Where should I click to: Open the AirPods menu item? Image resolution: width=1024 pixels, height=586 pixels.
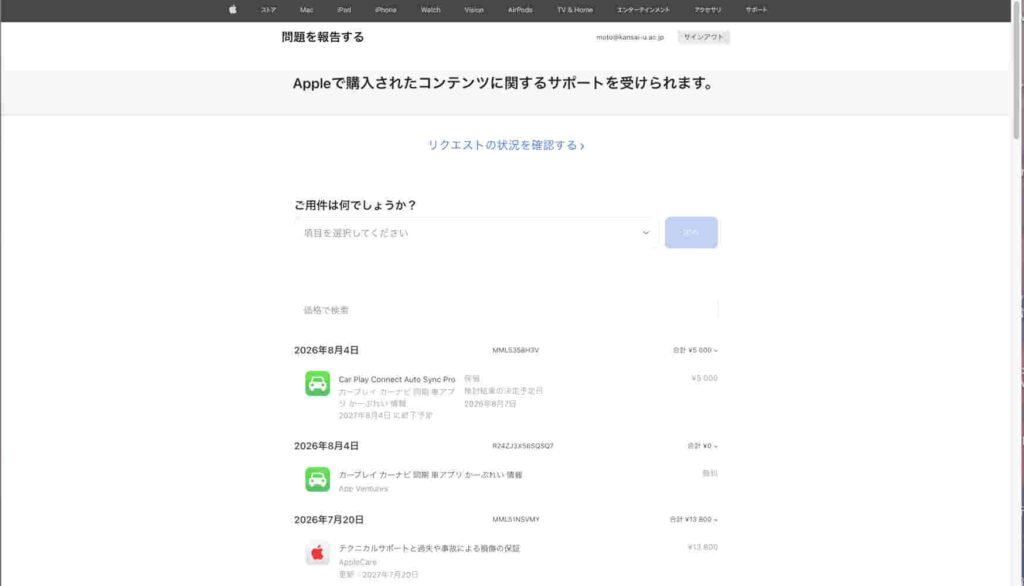(520, 10)
